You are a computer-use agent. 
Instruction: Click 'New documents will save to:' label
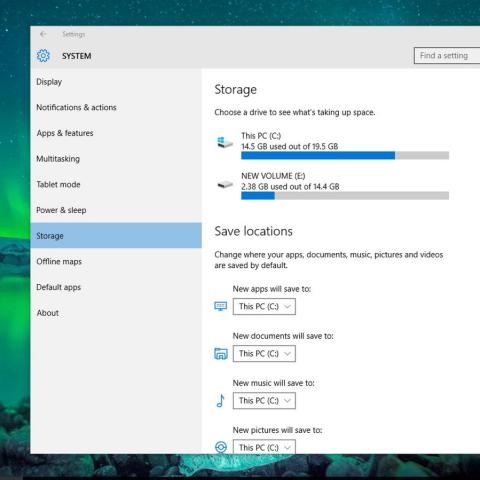[x=283, y=336]
